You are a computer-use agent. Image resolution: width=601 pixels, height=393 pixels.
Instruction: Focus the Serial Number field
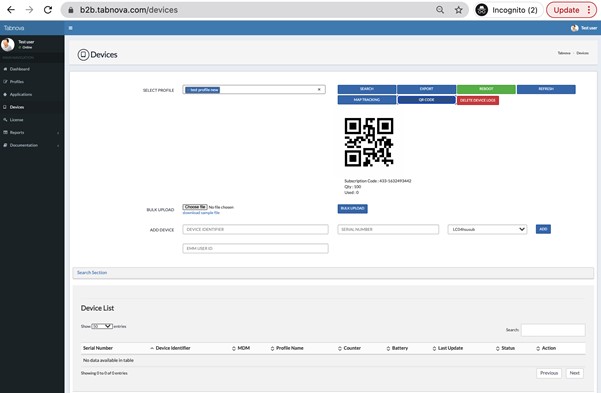point(388,229)
